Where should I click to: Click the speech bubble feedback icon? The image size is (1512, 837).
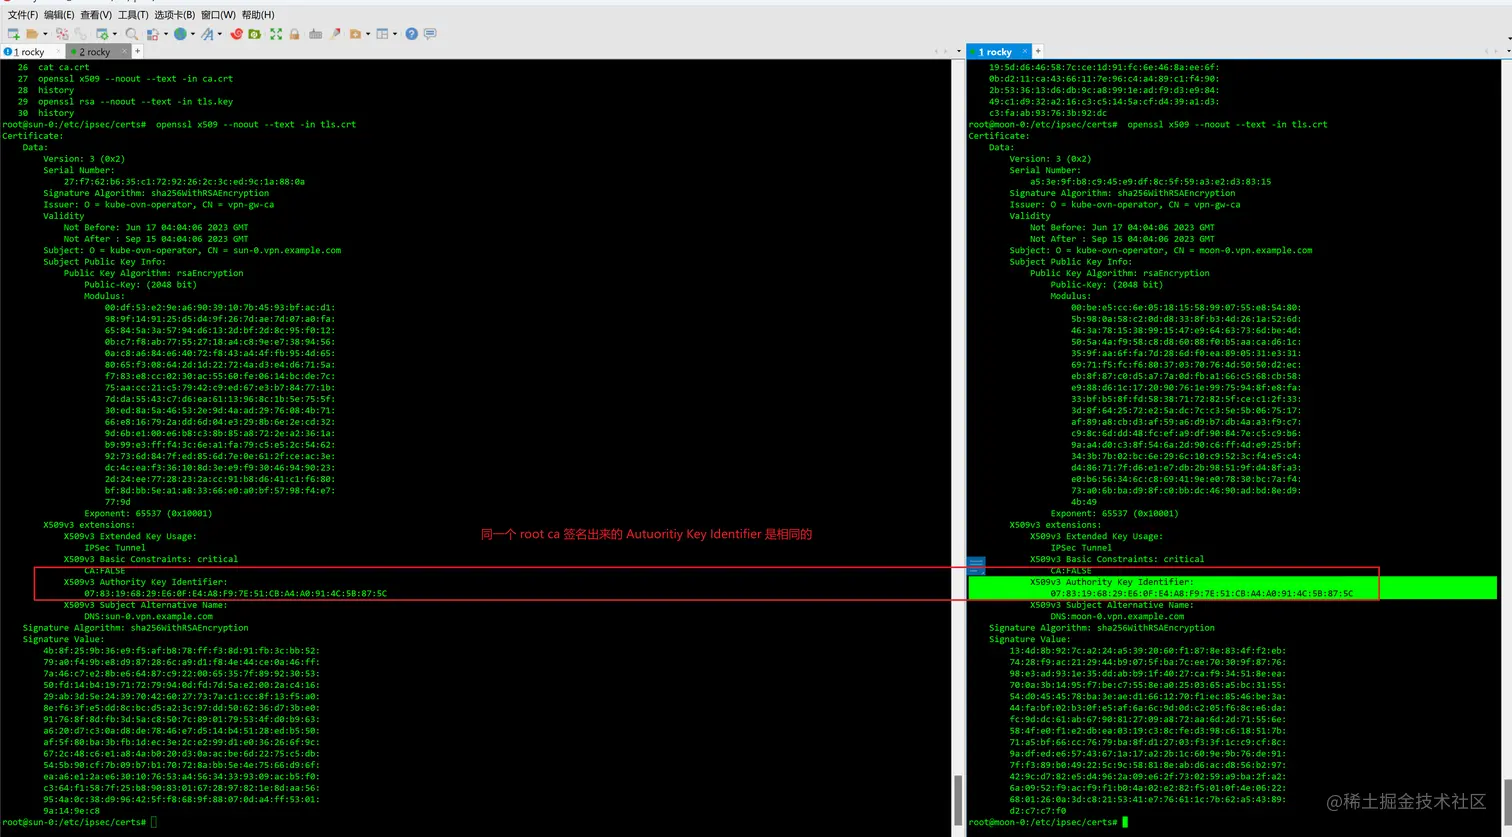430,34
